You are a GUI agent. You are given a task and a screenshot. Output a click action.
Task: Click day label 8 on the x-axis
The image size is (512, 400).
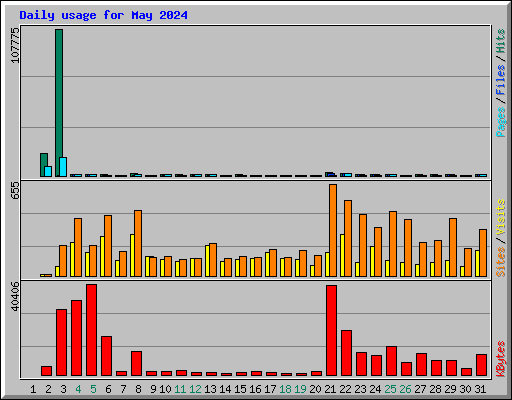(138, 389)
